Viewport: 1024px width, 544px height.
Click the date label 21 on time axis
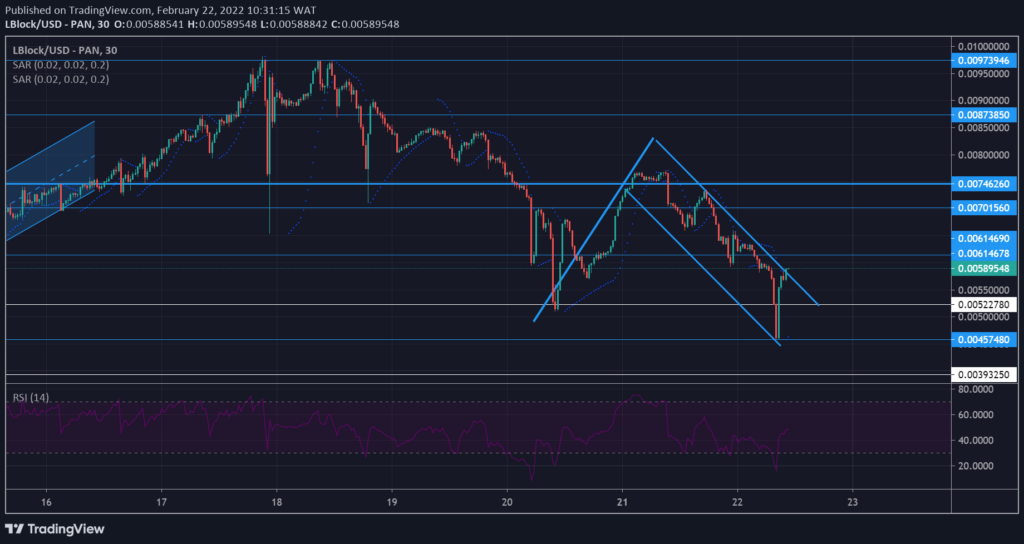click(622, 502)
